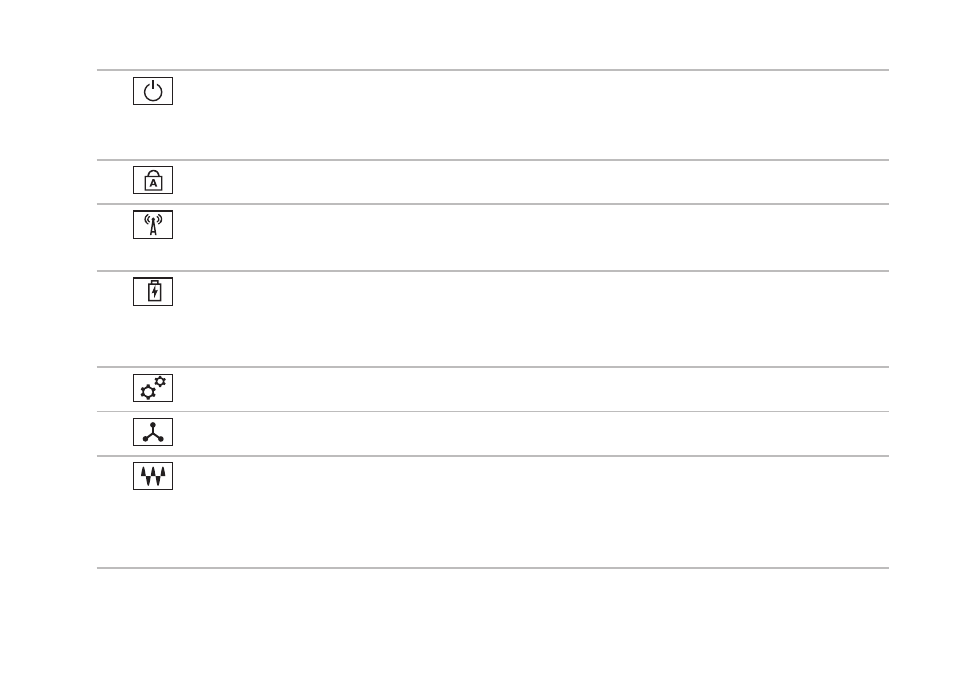Click the padlock with letter A

153,180
